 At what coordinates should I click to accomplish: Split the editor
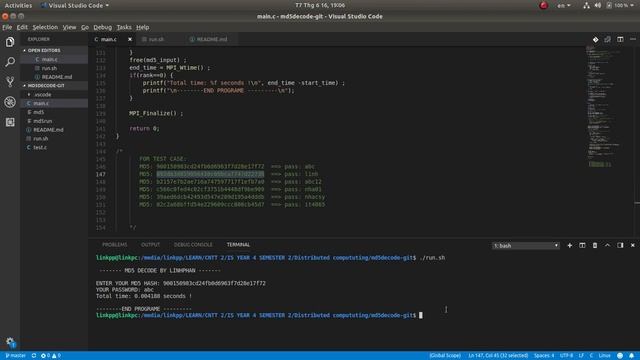[x=620, y=40]
